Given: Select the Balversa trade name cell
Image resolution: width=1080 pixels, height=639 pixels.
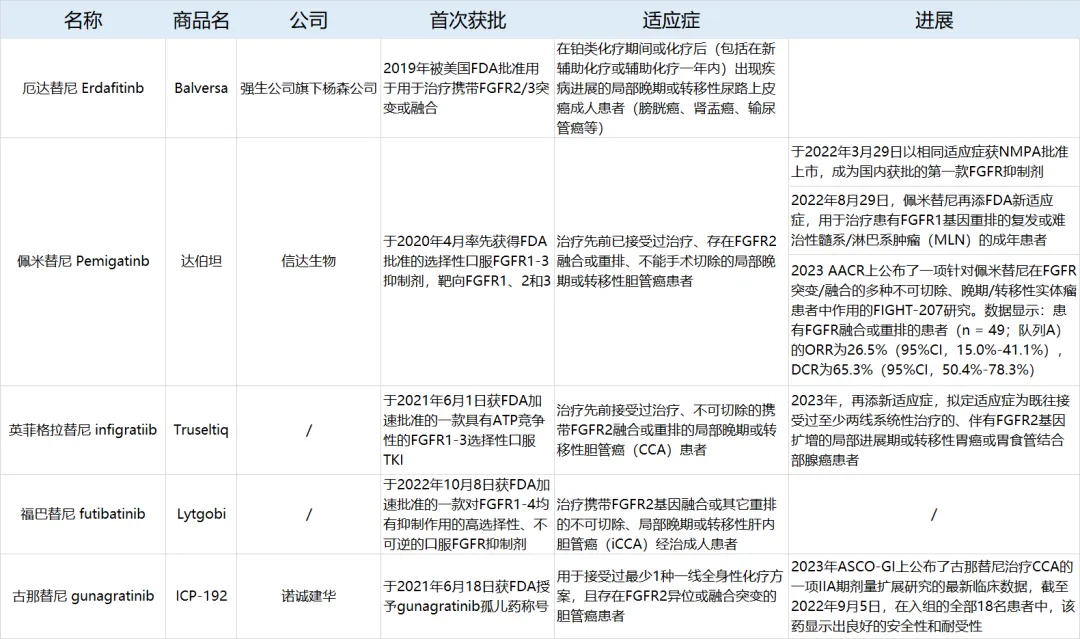Looking at the screenshot, I should tap(201, 88).
